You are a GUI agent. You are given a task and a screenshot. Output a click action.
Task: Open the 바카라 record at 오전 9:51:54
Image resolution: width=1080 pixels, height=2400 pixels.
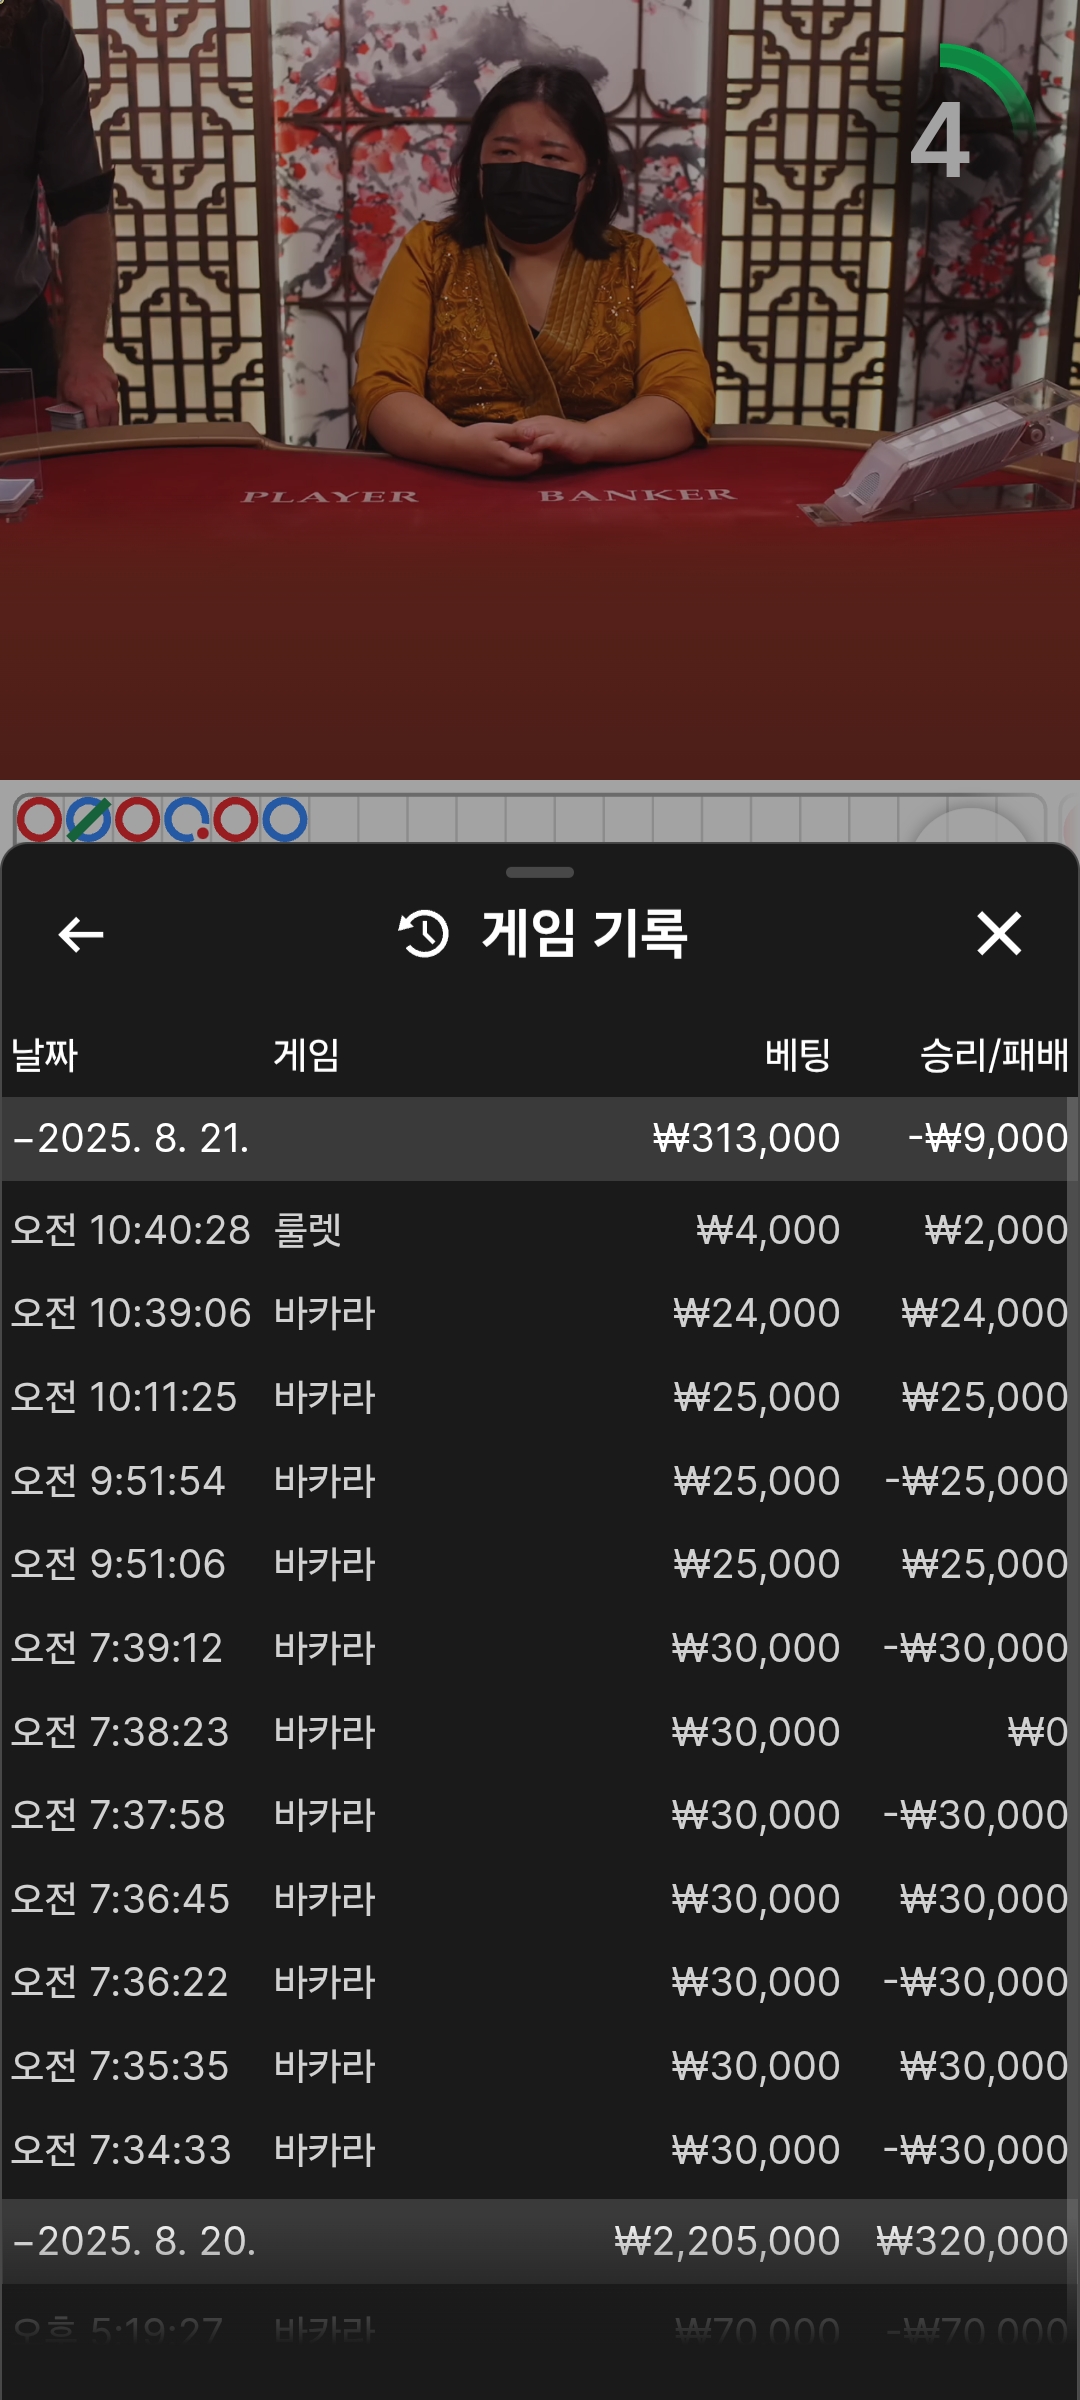point(540,1480)
